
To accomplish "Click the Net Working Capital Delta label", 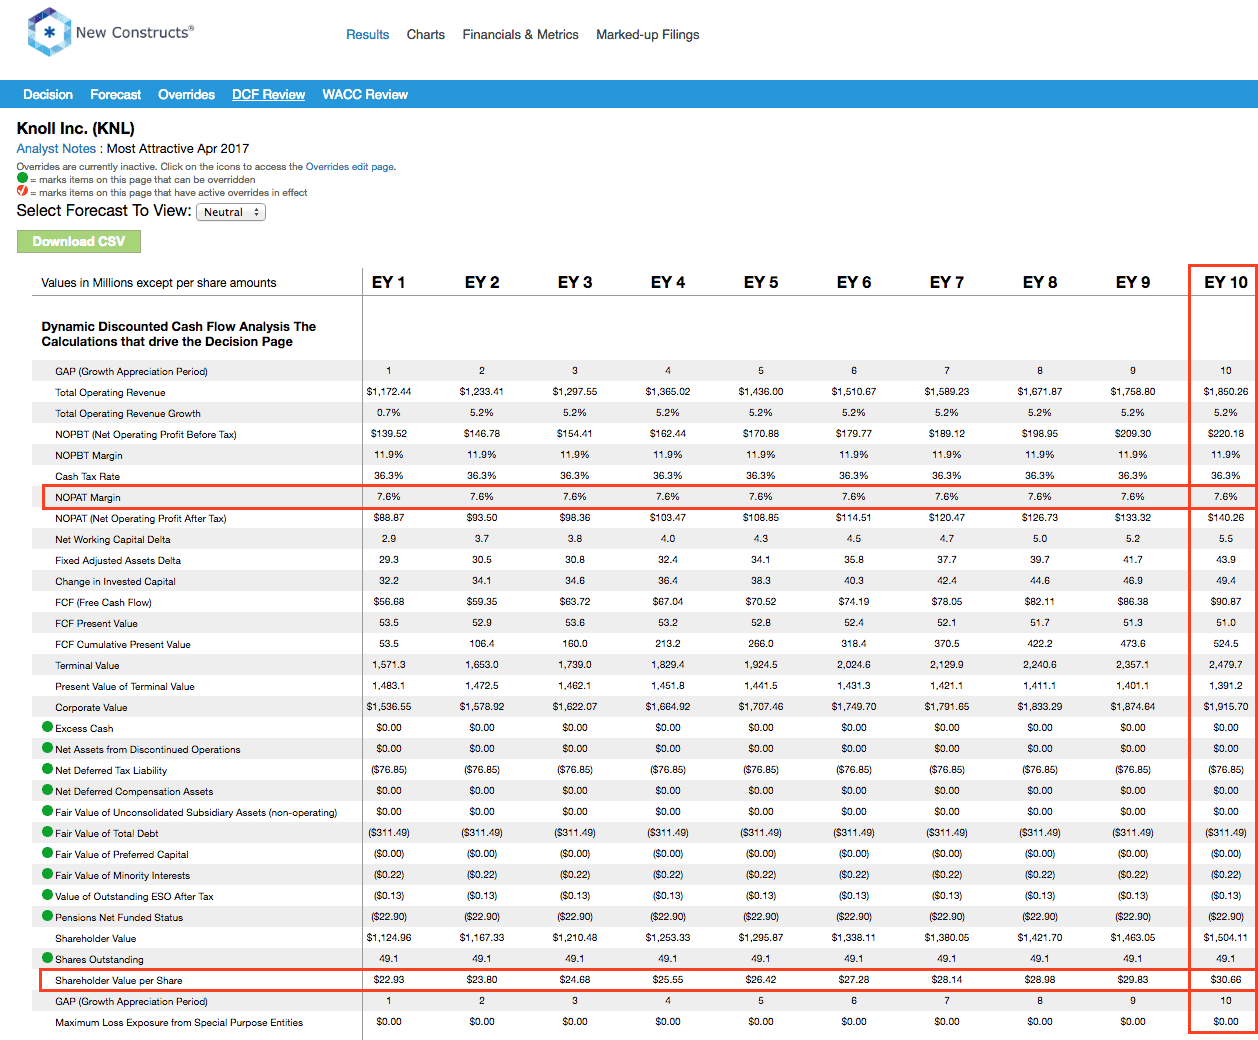I will [x=113, y=539].
